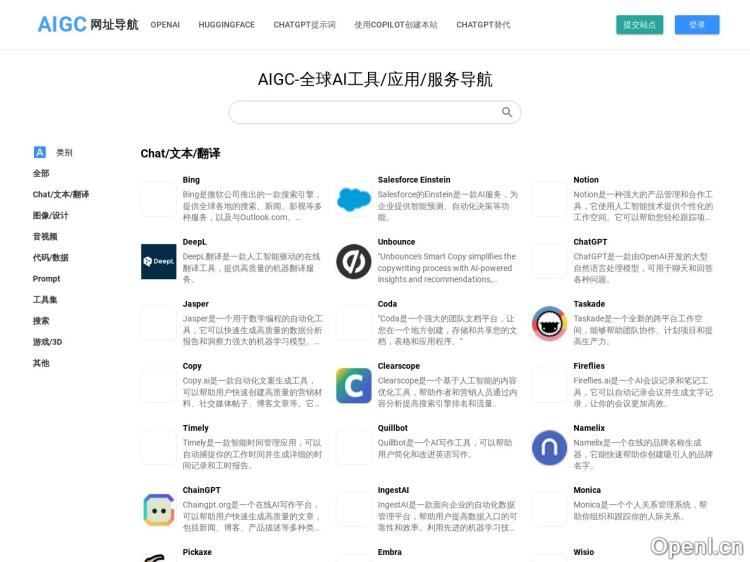Click the Quillbot card placeholder thumbnail
750x562 pixels.
click(353, 448)
